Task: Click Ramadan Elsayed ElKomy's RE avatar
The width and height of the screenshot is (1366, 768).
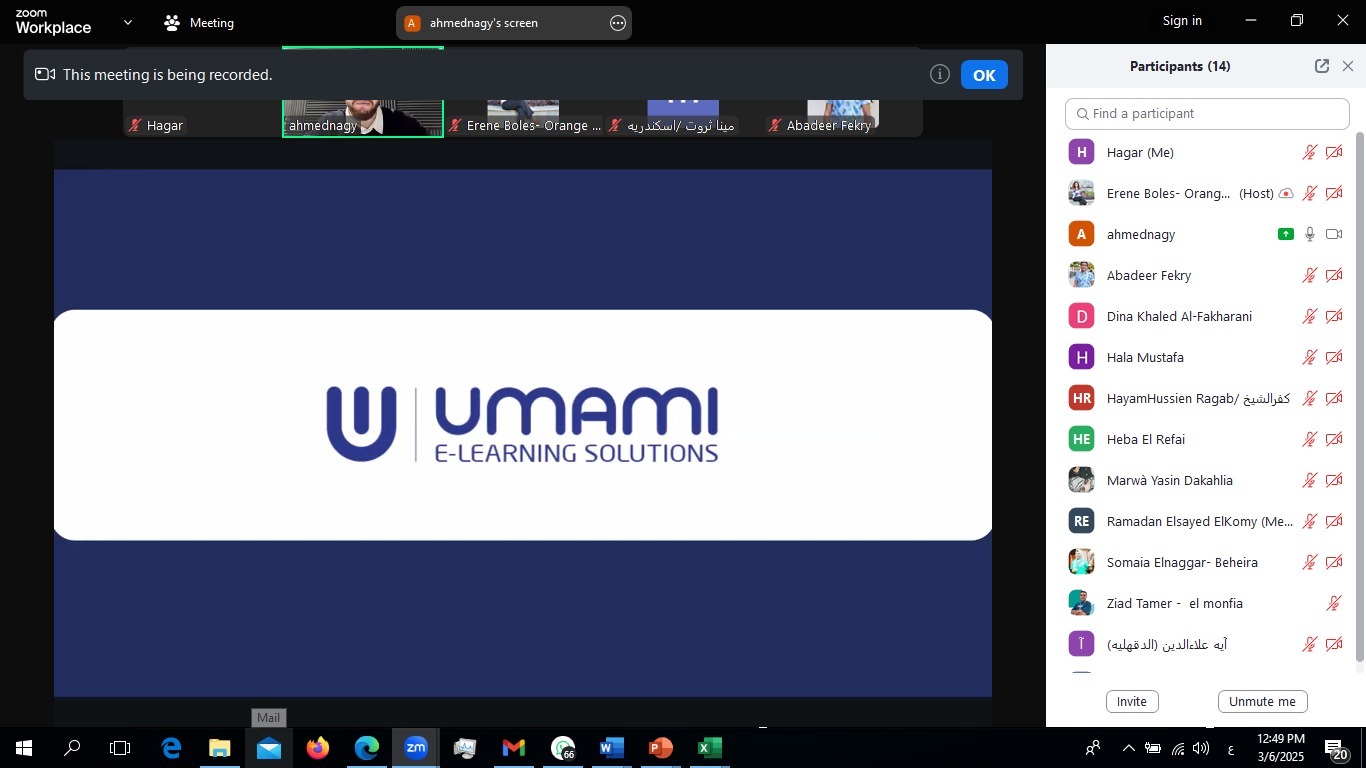Action: tap(1081, 521)
